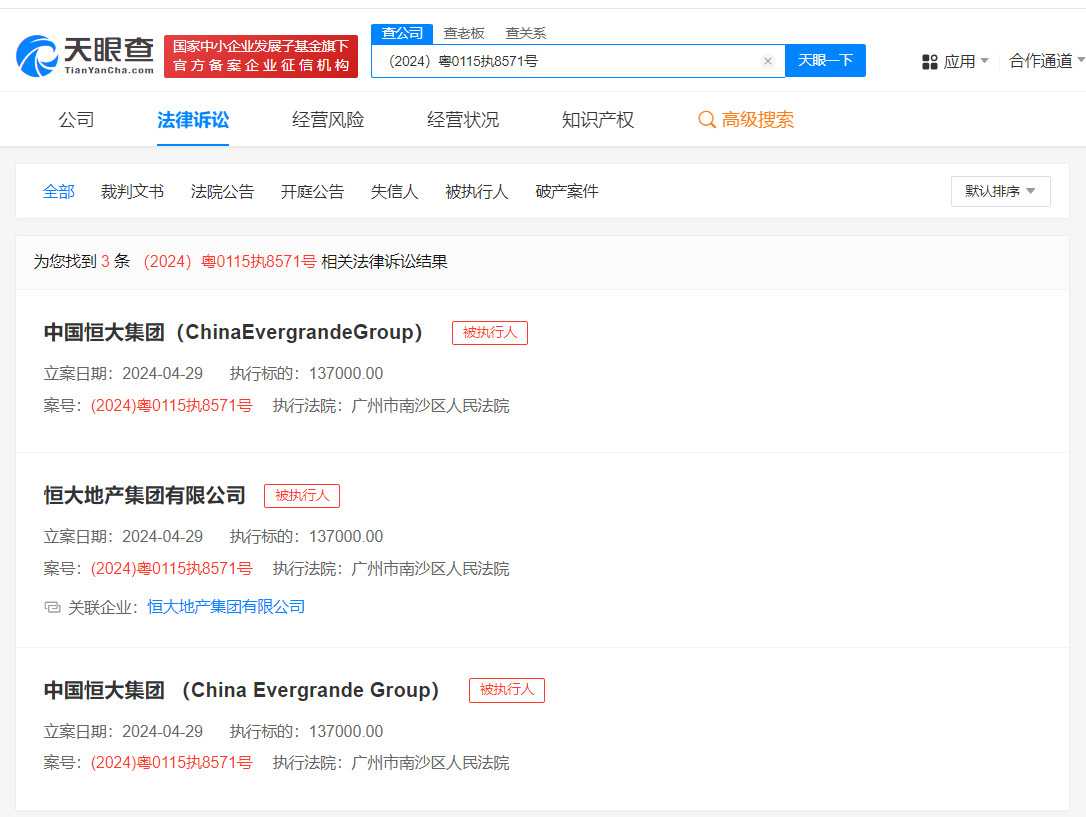This screenshot has height=817, width=1086.
Task: Click 被执行人 tag beside 恒大地产集团有限公司 title
Action: [x=302, y=496]
